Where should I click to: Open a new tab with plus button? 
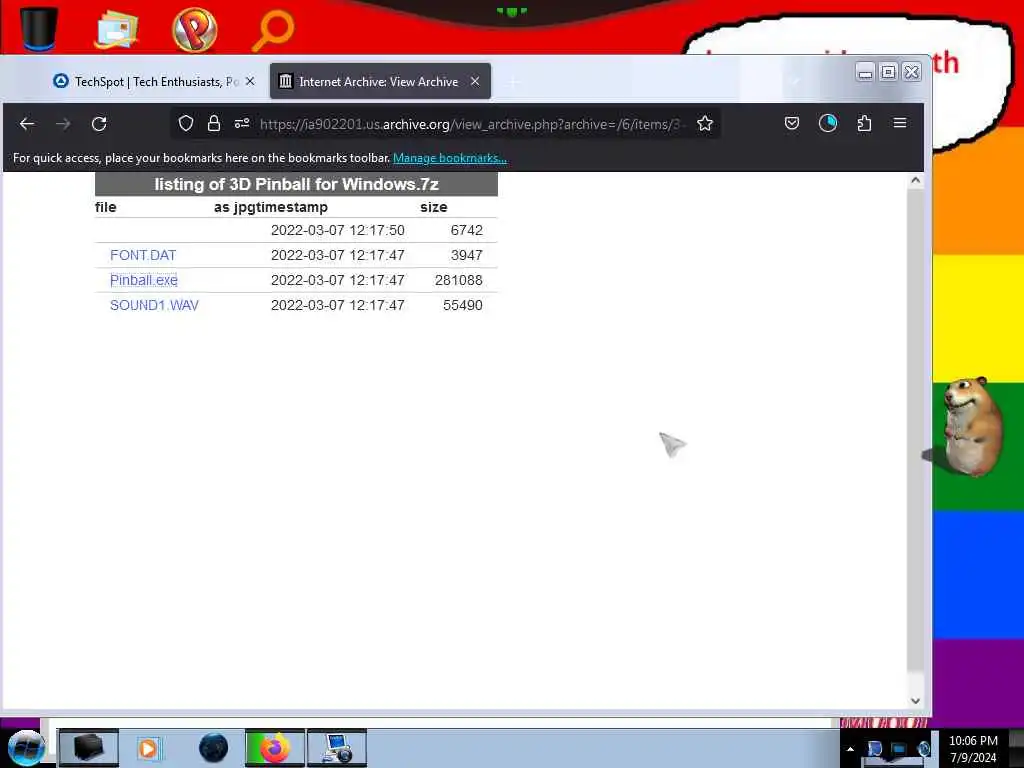pos(513,82)
